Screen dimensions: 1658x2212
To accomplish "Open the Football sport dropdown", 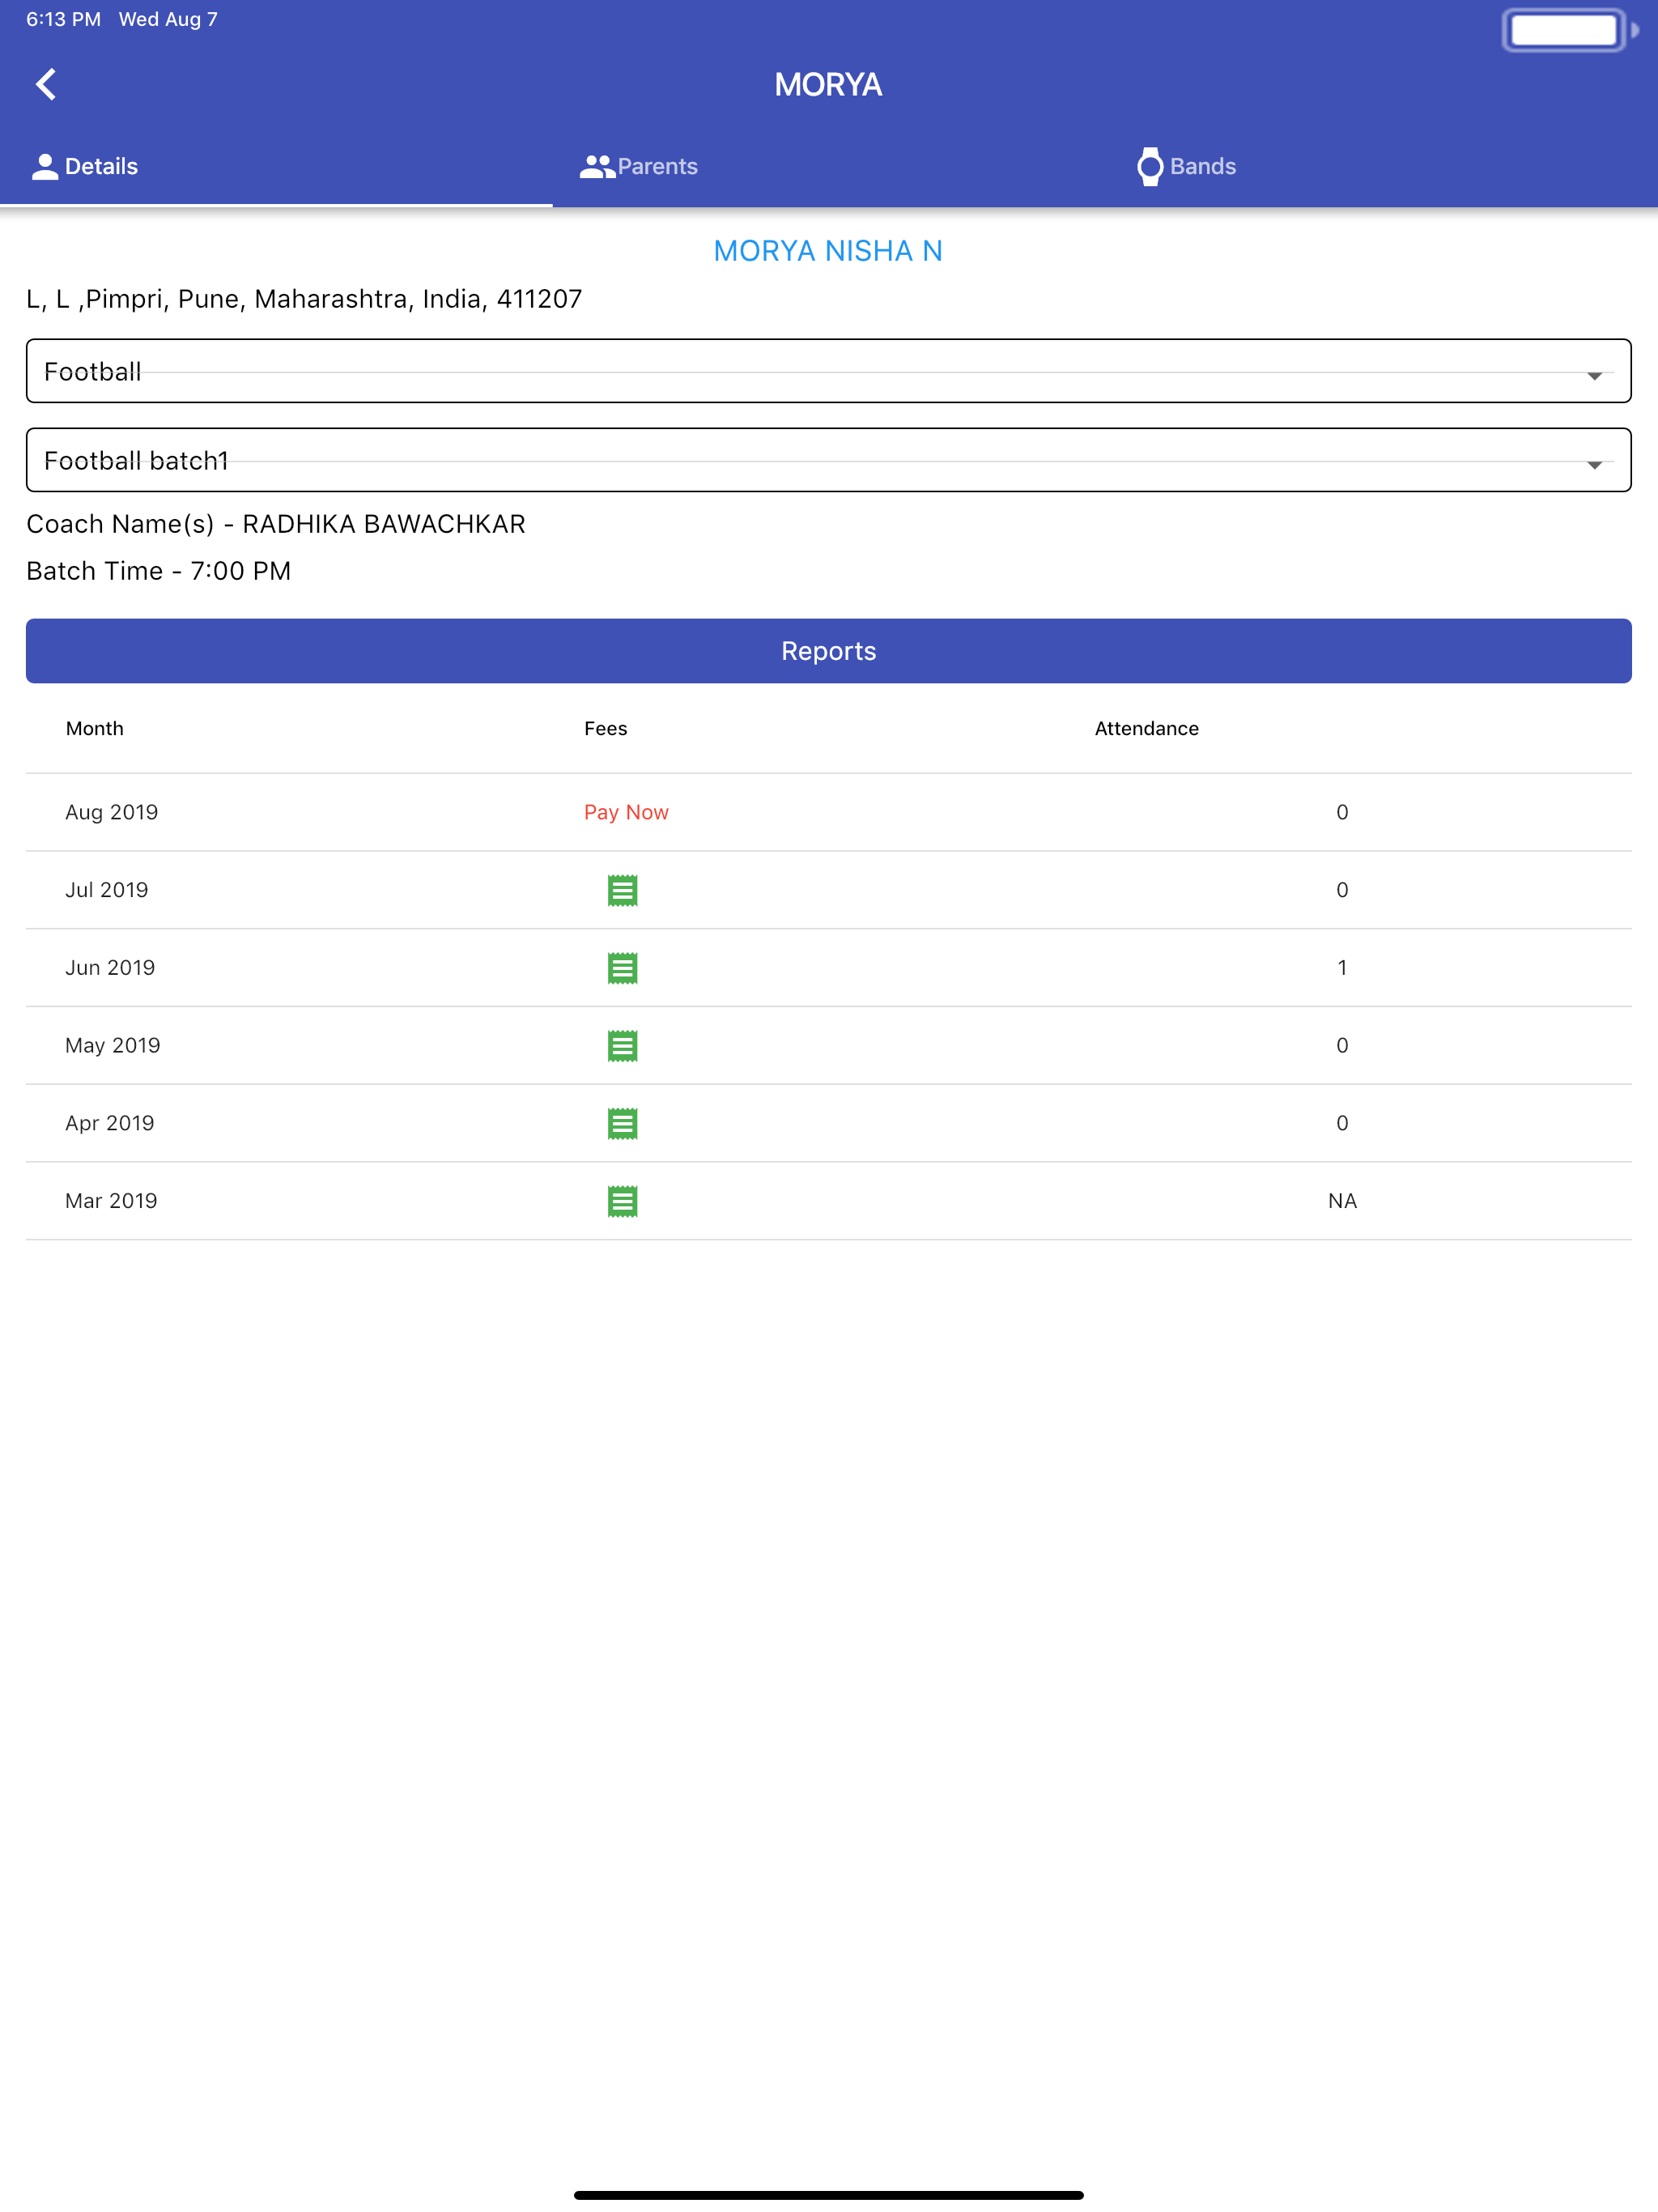I will pyautogui.click(x=828, y=371).
